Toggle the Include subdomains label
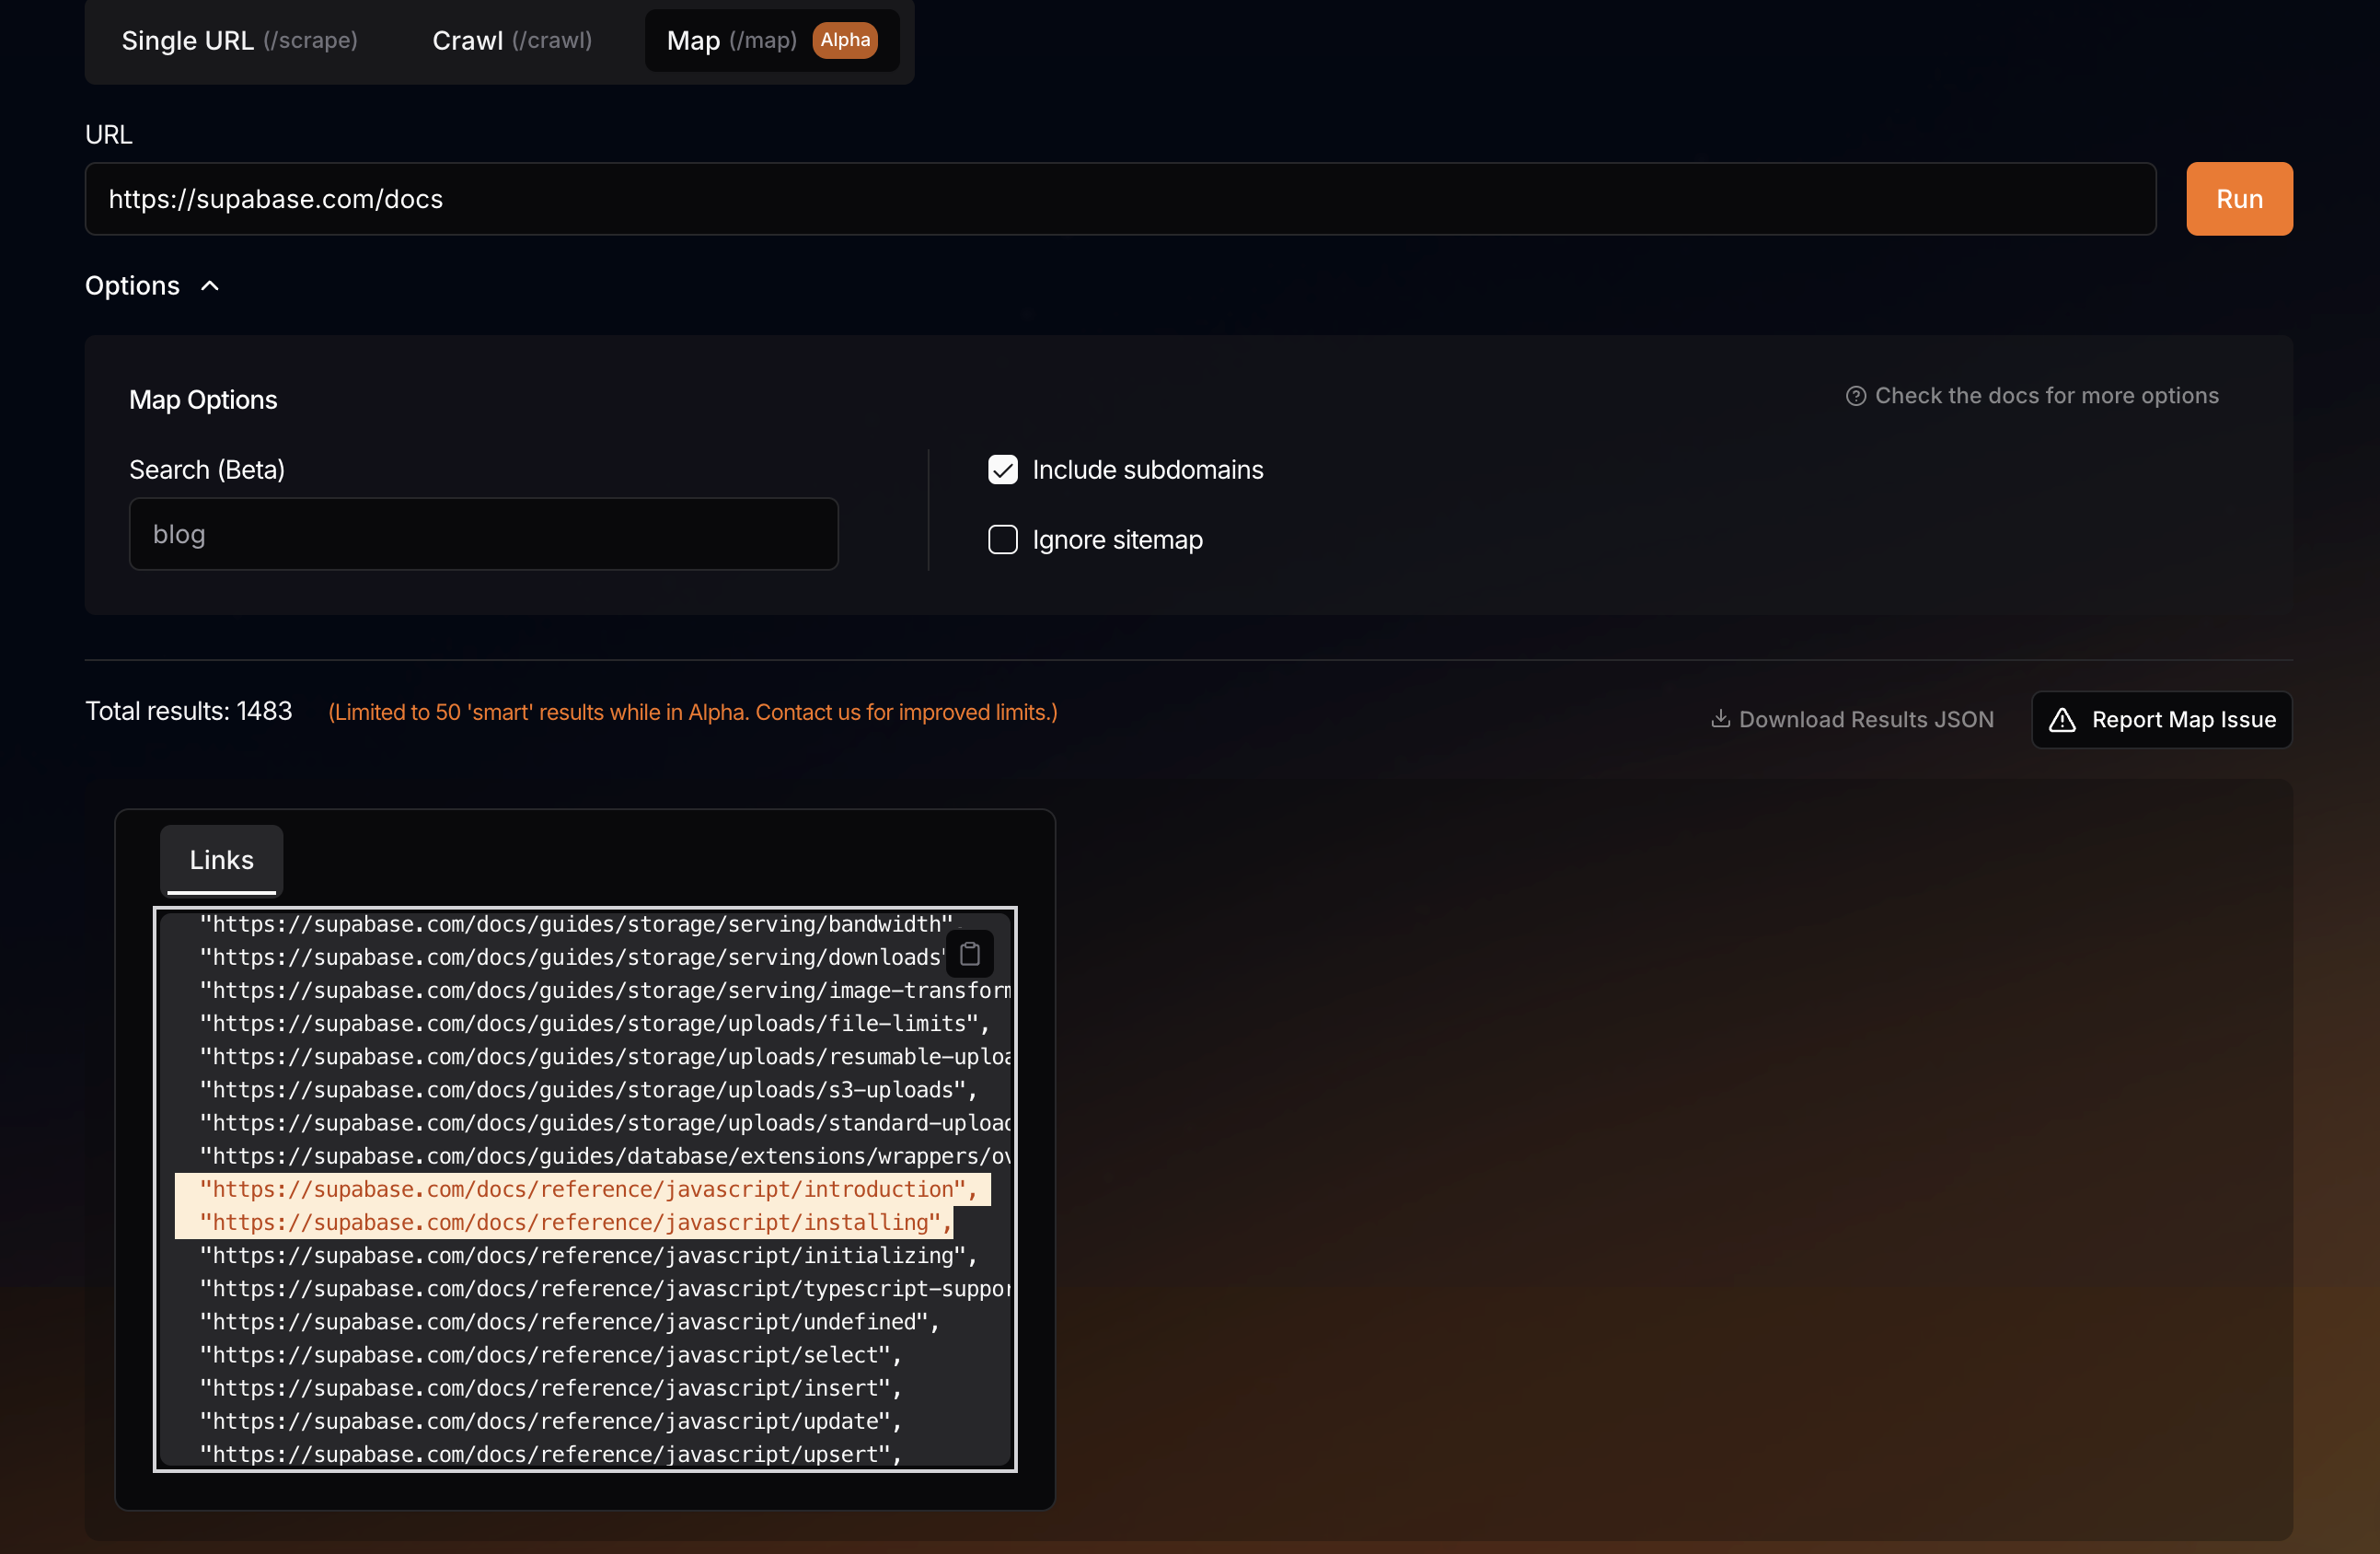2380x1554 pixels. (1147, 470)
